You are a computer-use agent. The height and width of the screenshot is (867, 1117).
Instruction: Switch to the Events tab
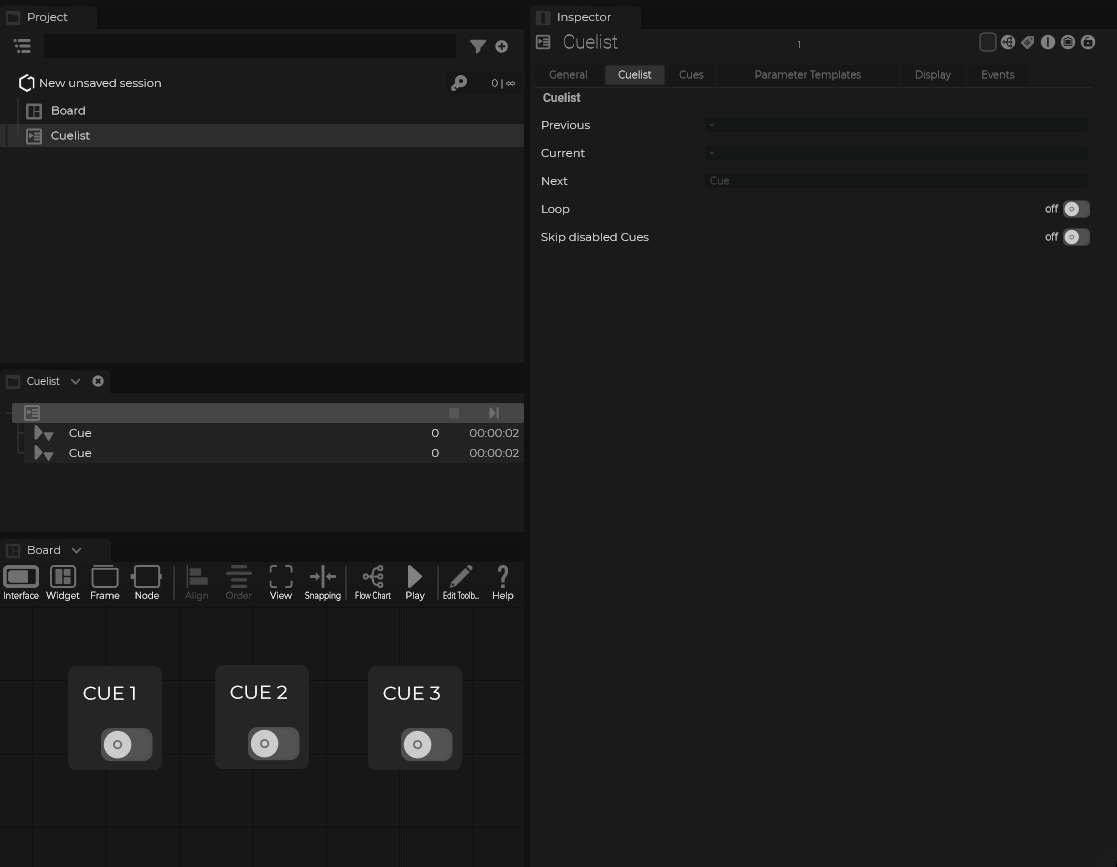[x=997, y=75]
